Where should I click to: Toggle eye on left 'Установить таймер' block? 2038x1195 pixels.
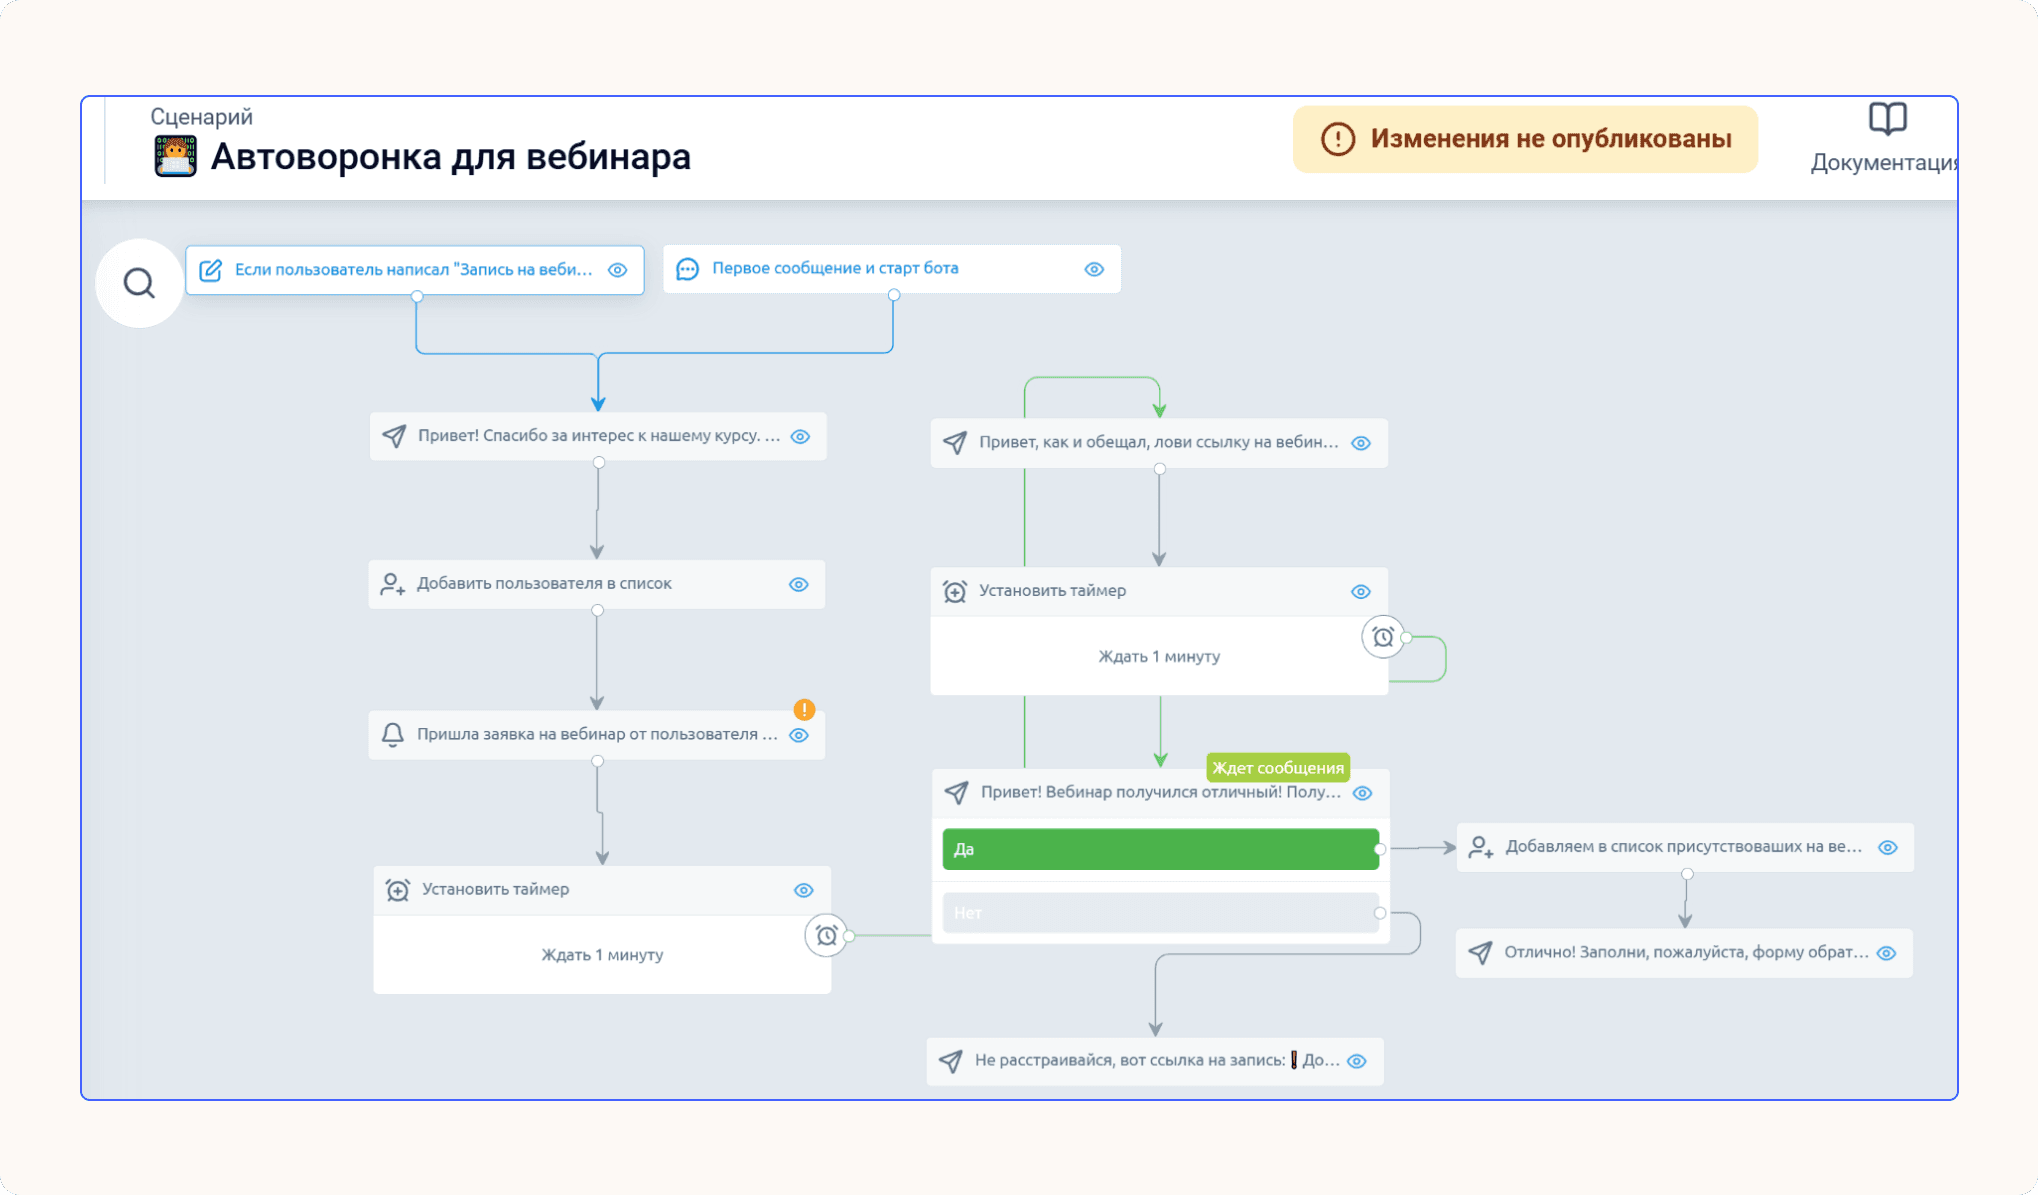click(803, 890)
